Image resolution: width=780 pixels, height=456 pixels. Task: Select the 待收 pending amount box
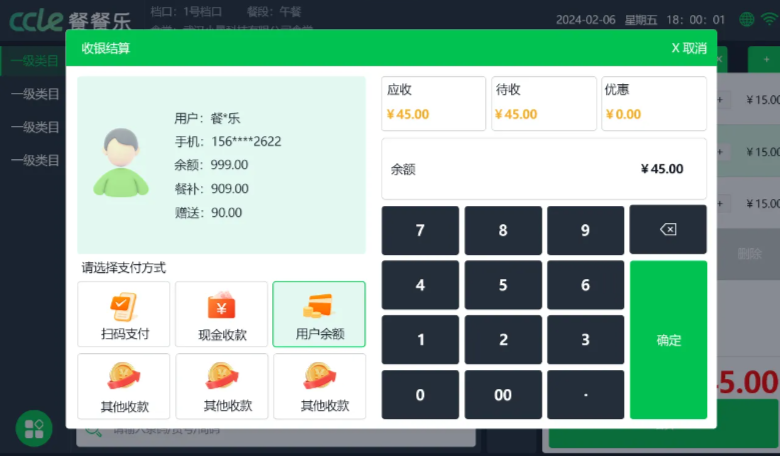(543, 103)
